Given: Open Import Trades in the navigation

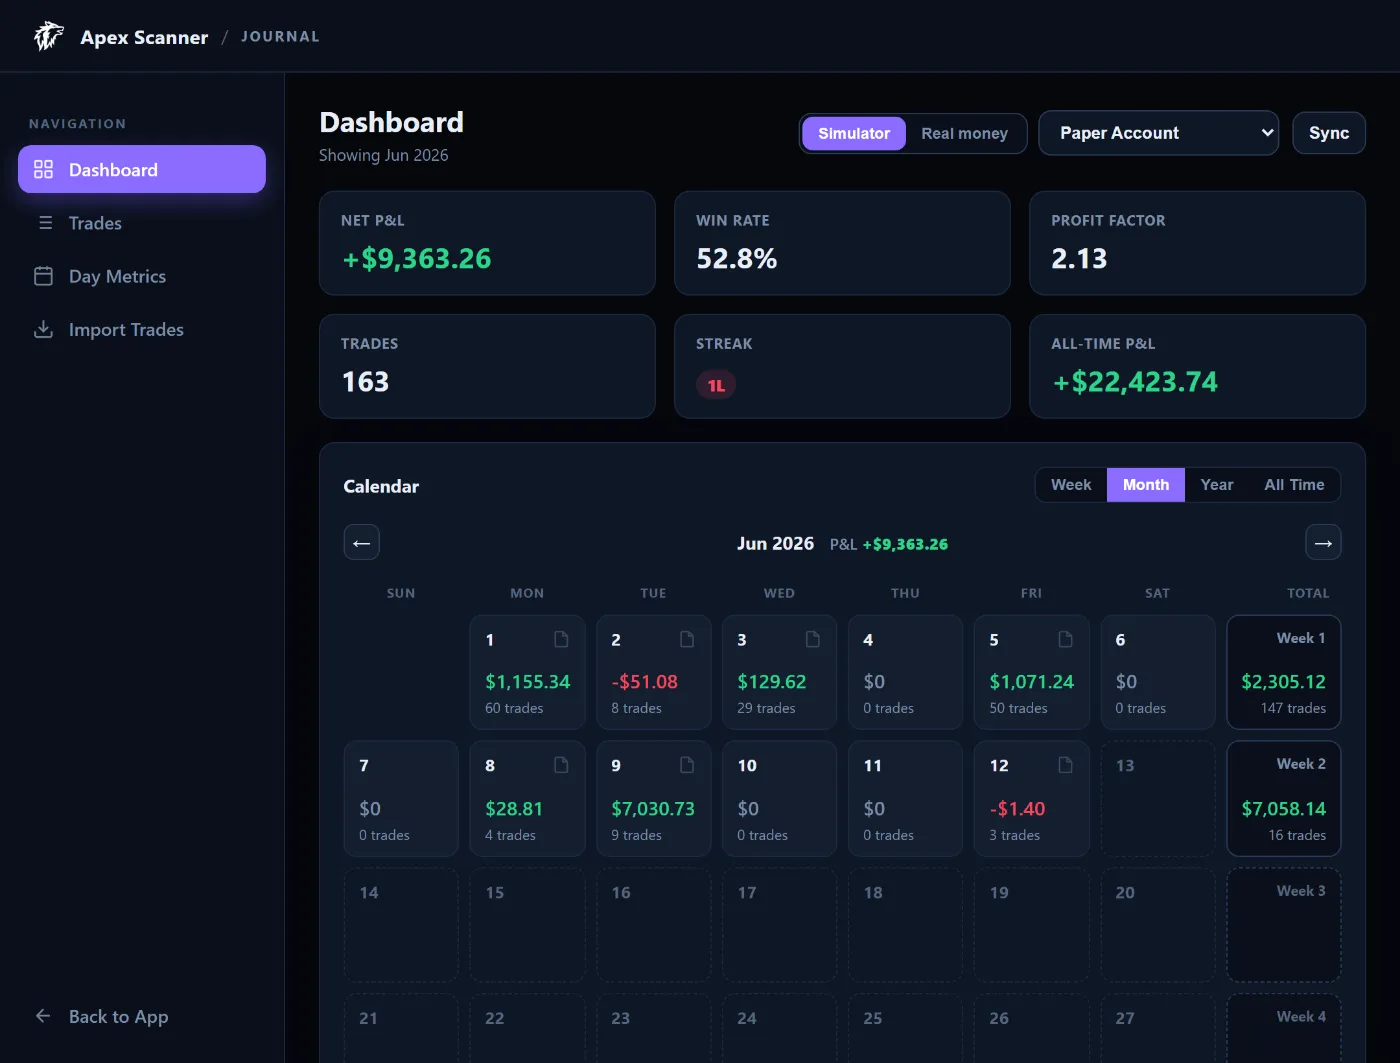Looking at the screenshot, I should pos(142,329).
